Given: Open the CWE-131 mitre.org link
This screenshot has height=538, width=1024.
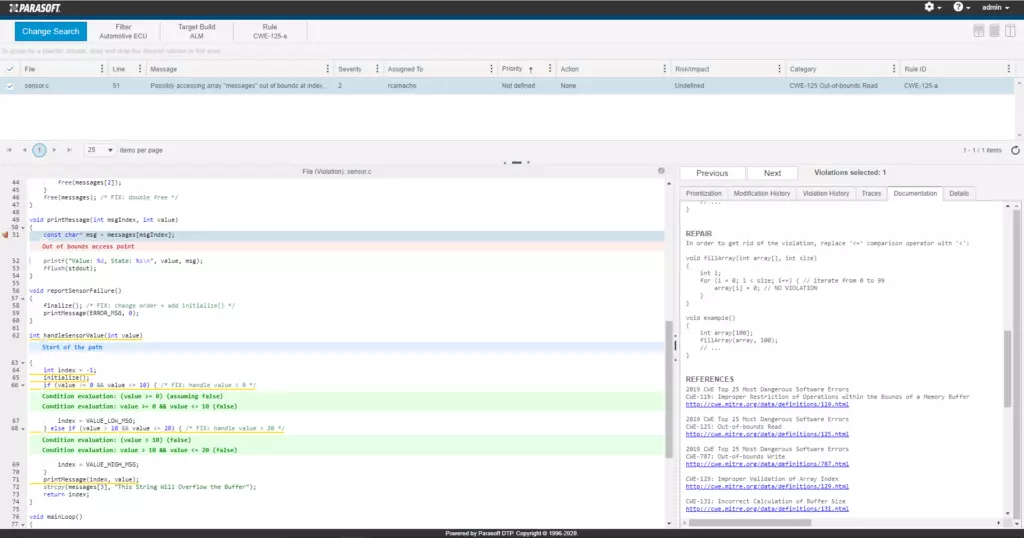Looking at the screenshot, I should click(x=767, y=509).
